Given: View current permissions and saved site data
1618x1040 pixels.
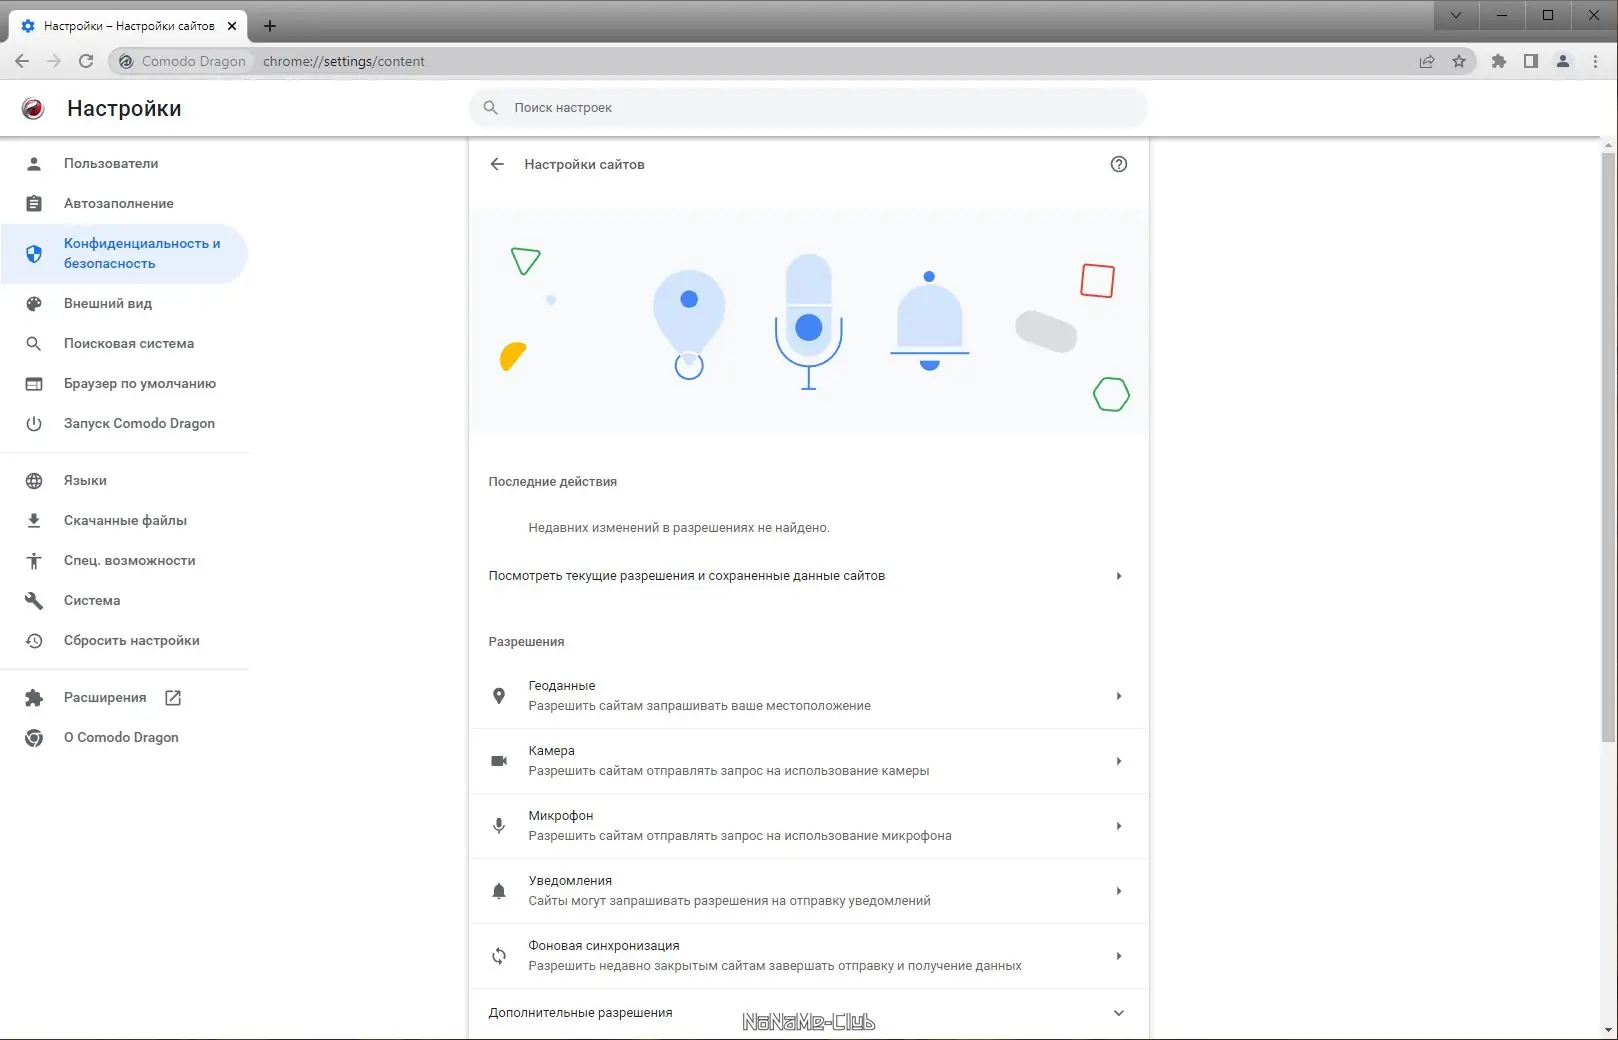Looking at the screenshot, I should 808,576.
